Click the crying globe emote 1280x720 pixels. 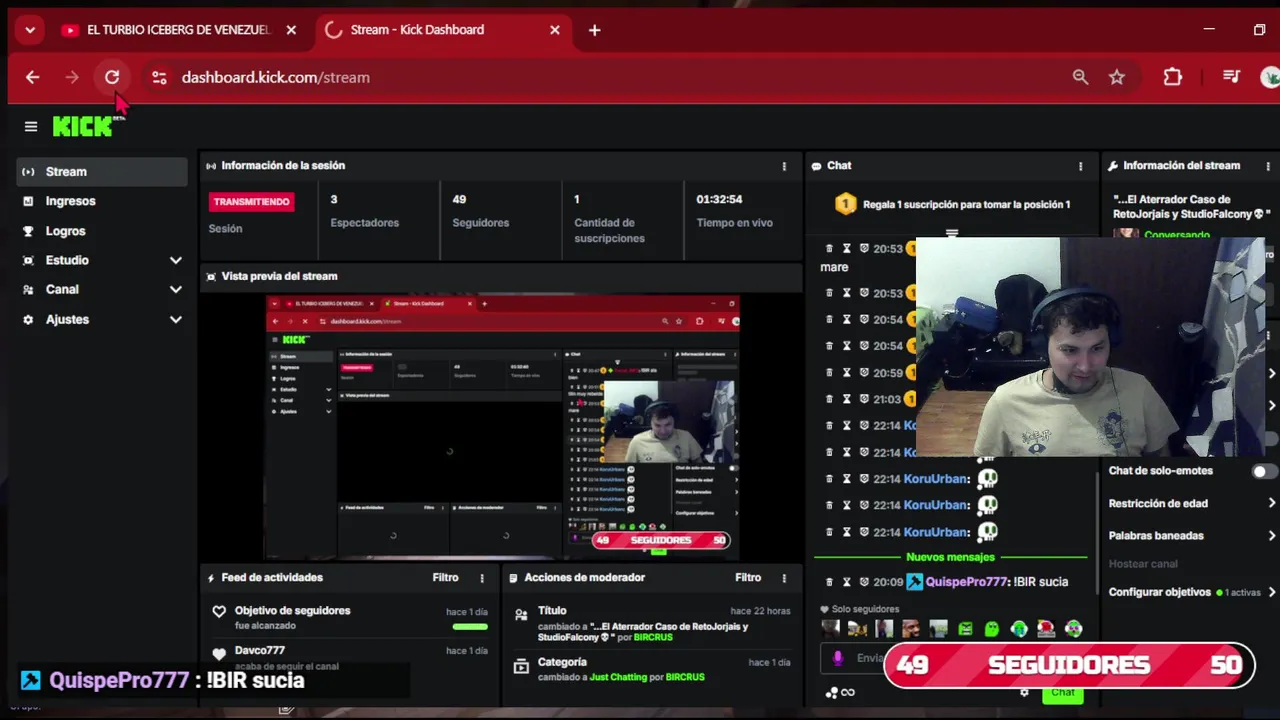[1019, 629]
